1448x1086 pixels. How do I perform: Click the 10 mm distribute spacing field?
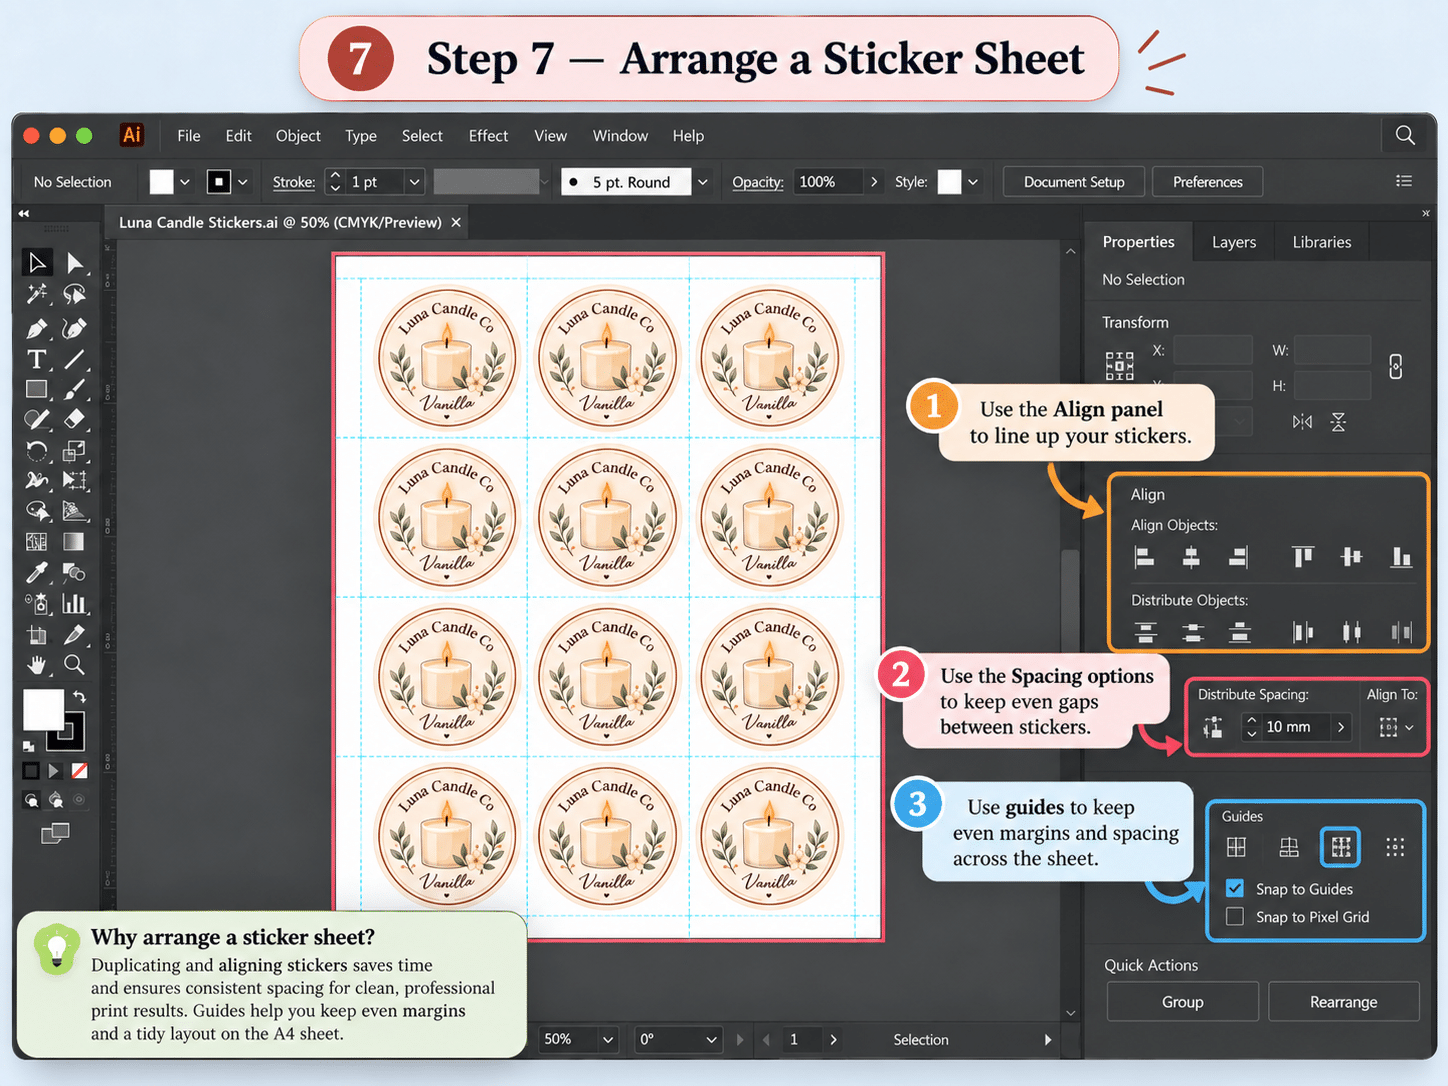point(1297,727)
